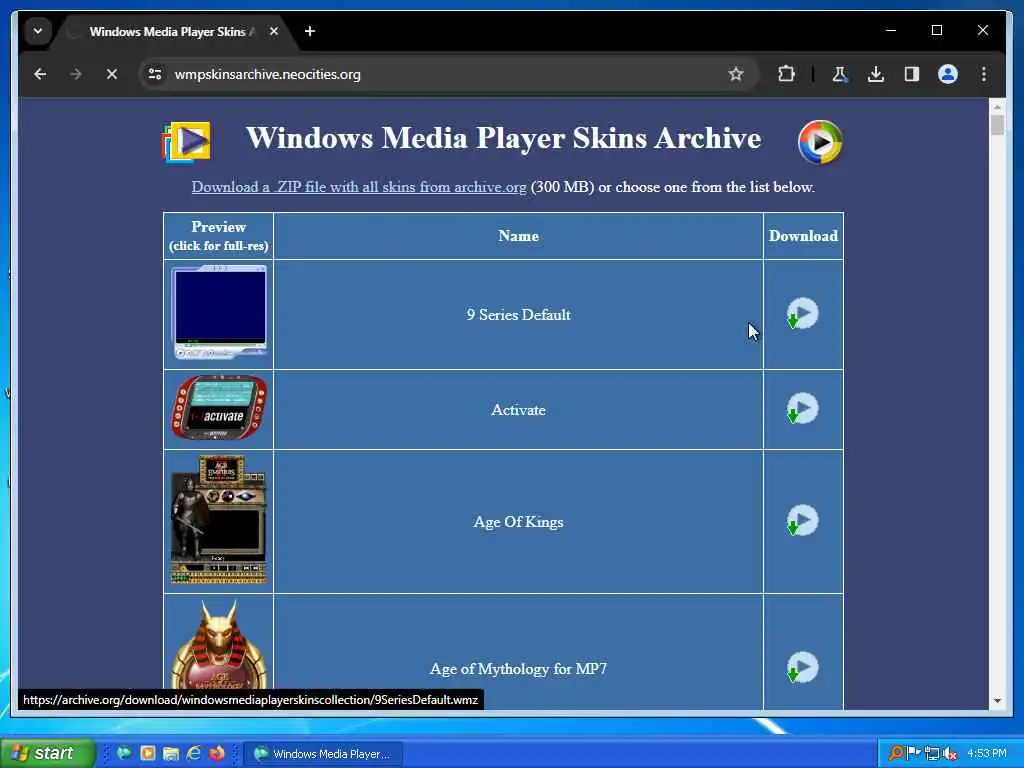1024x768 pixels.
Task: Switch to Windows Media Player taskbar button
Action: click(x=323, y=754)
